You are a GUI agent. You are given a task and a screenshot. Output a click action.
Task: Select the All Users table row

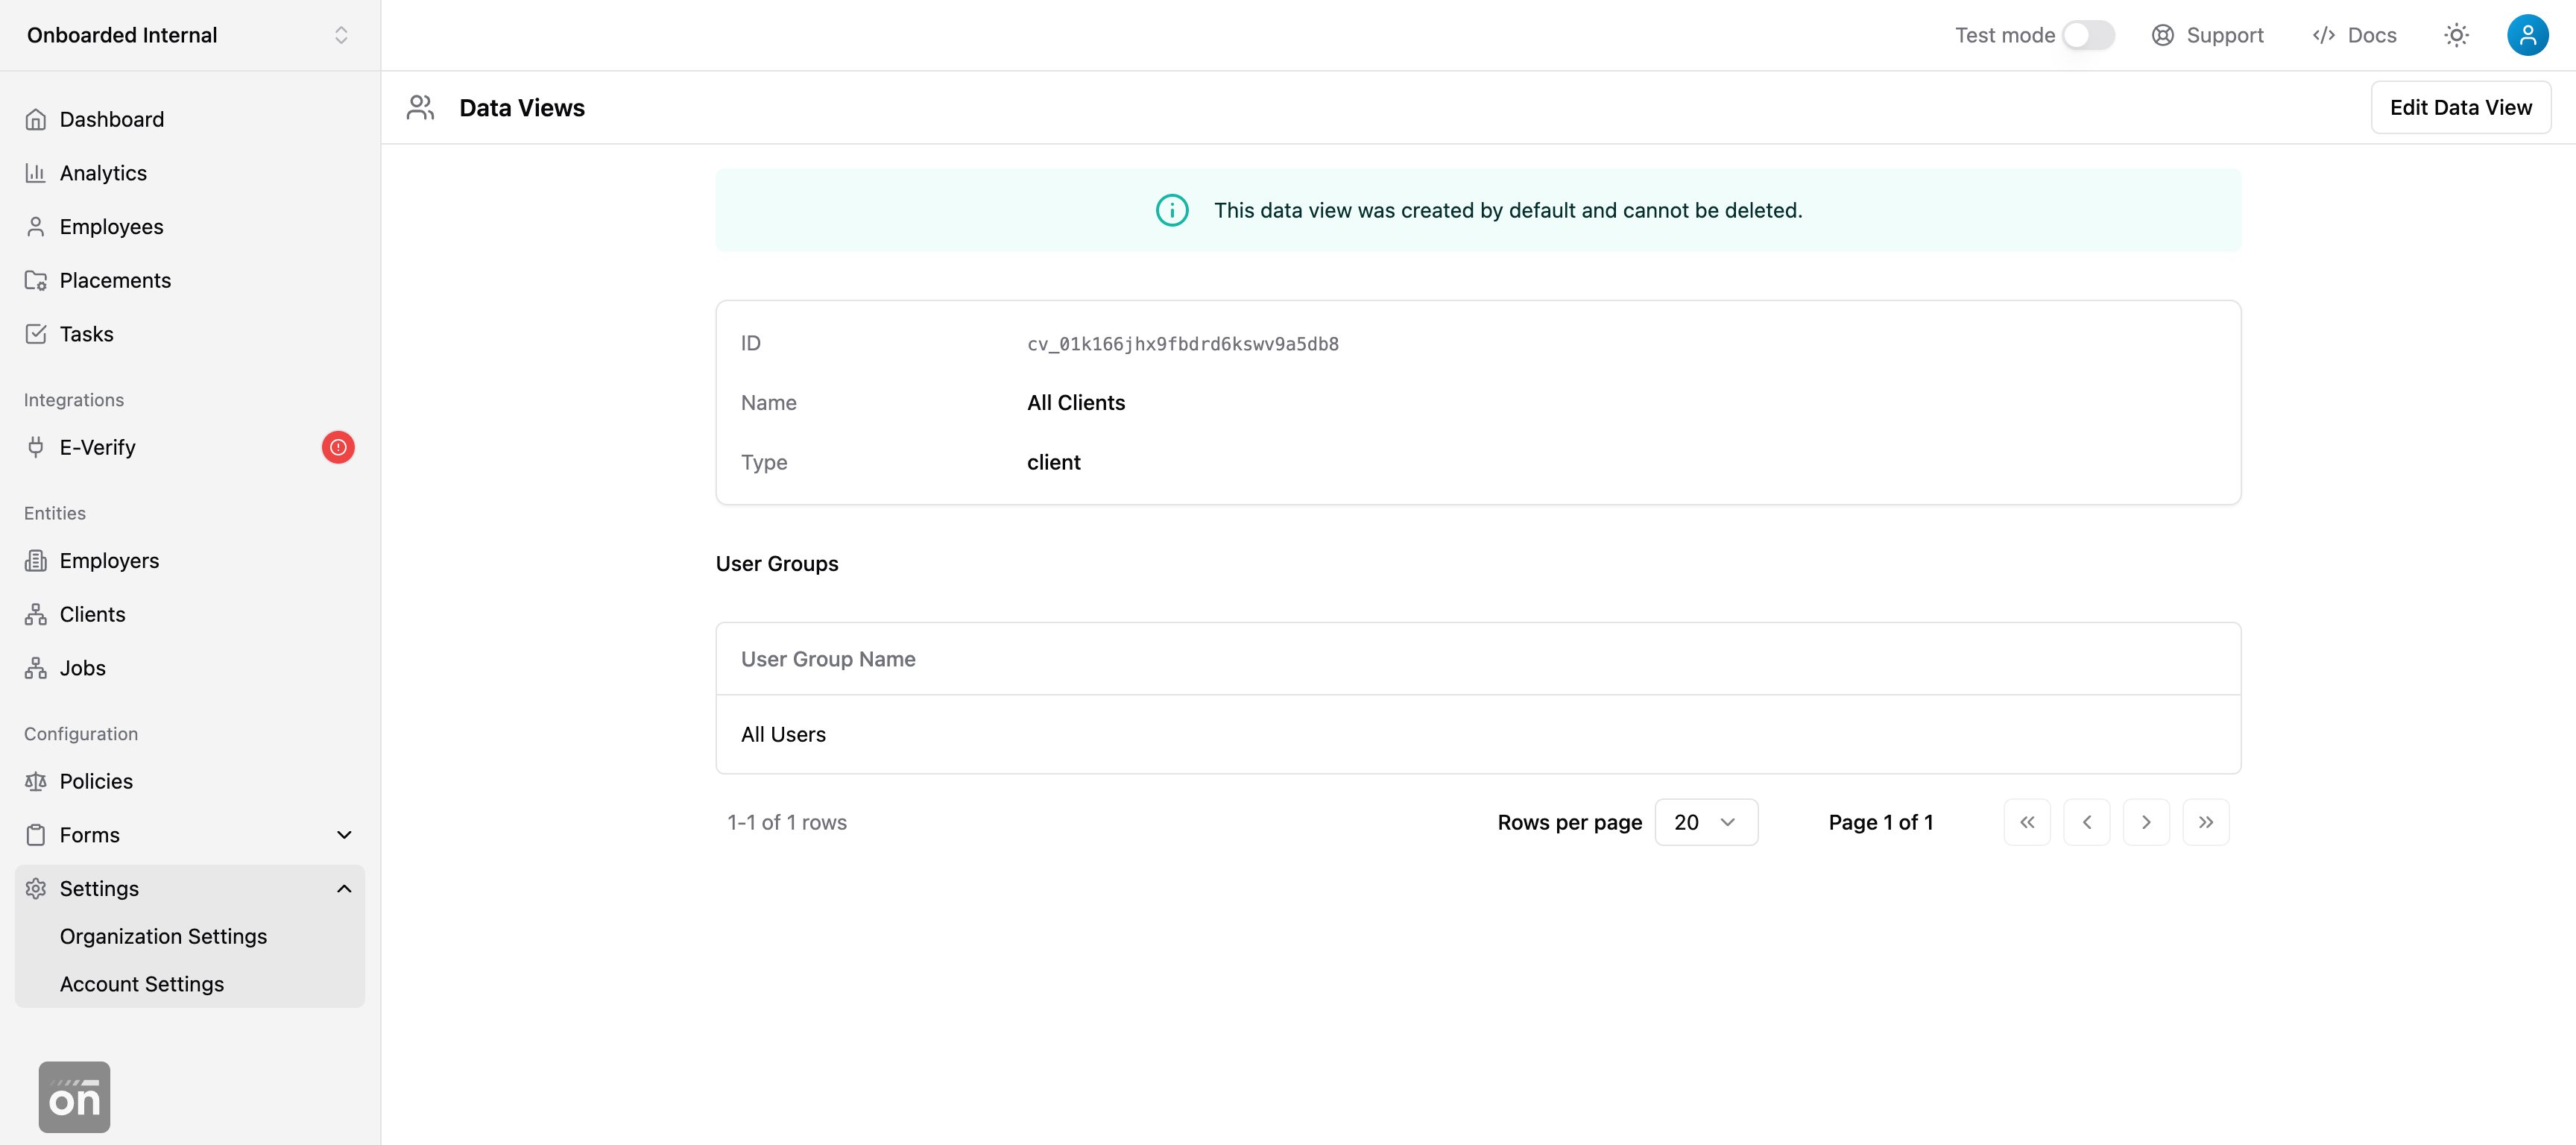tap(1477, 734)
